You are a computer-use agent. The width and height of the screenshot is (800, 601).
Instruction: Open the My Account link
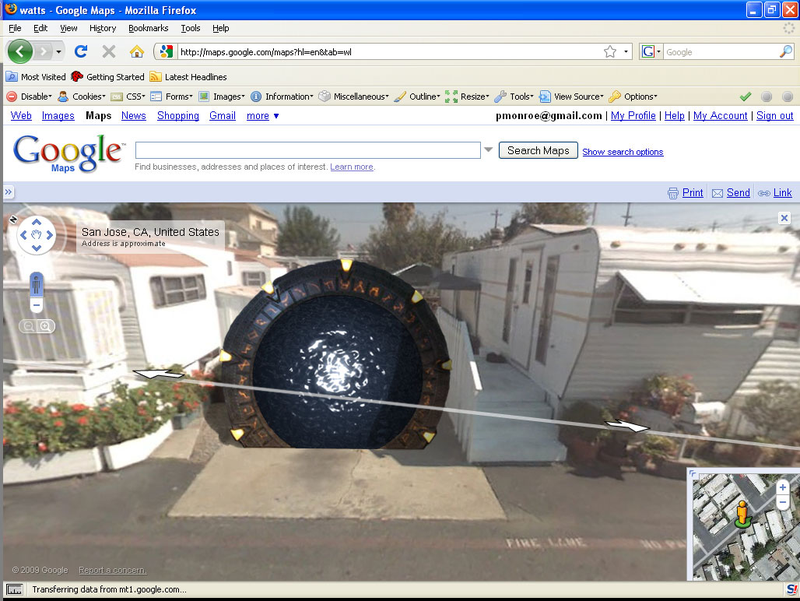click(x=720, y=116)
